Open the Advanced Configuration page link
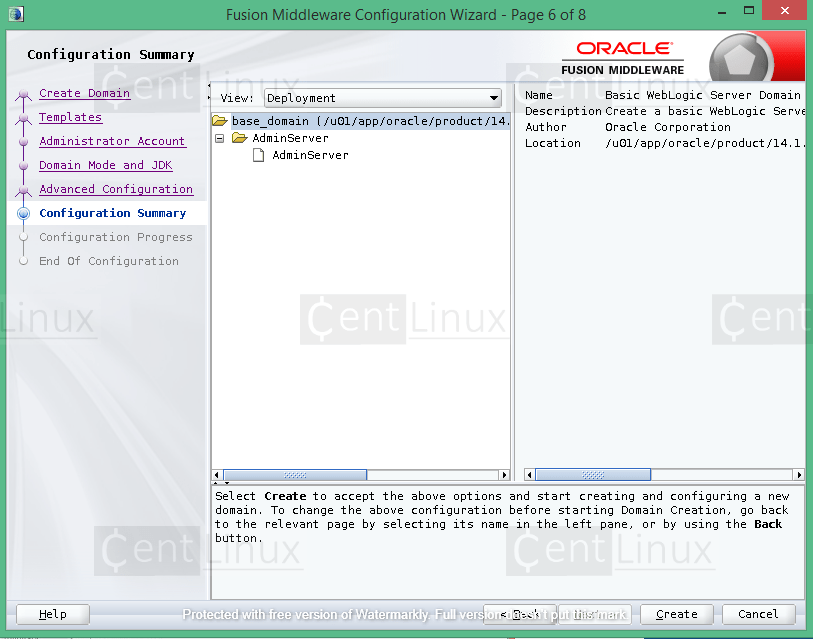The height and width of the screenshot is (639, 813). pos(116,189)
